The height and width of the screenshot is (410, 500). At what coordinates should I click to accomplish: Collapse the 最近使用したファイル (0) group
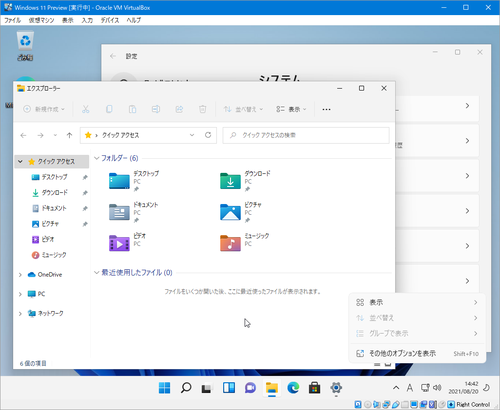[97, 273]
